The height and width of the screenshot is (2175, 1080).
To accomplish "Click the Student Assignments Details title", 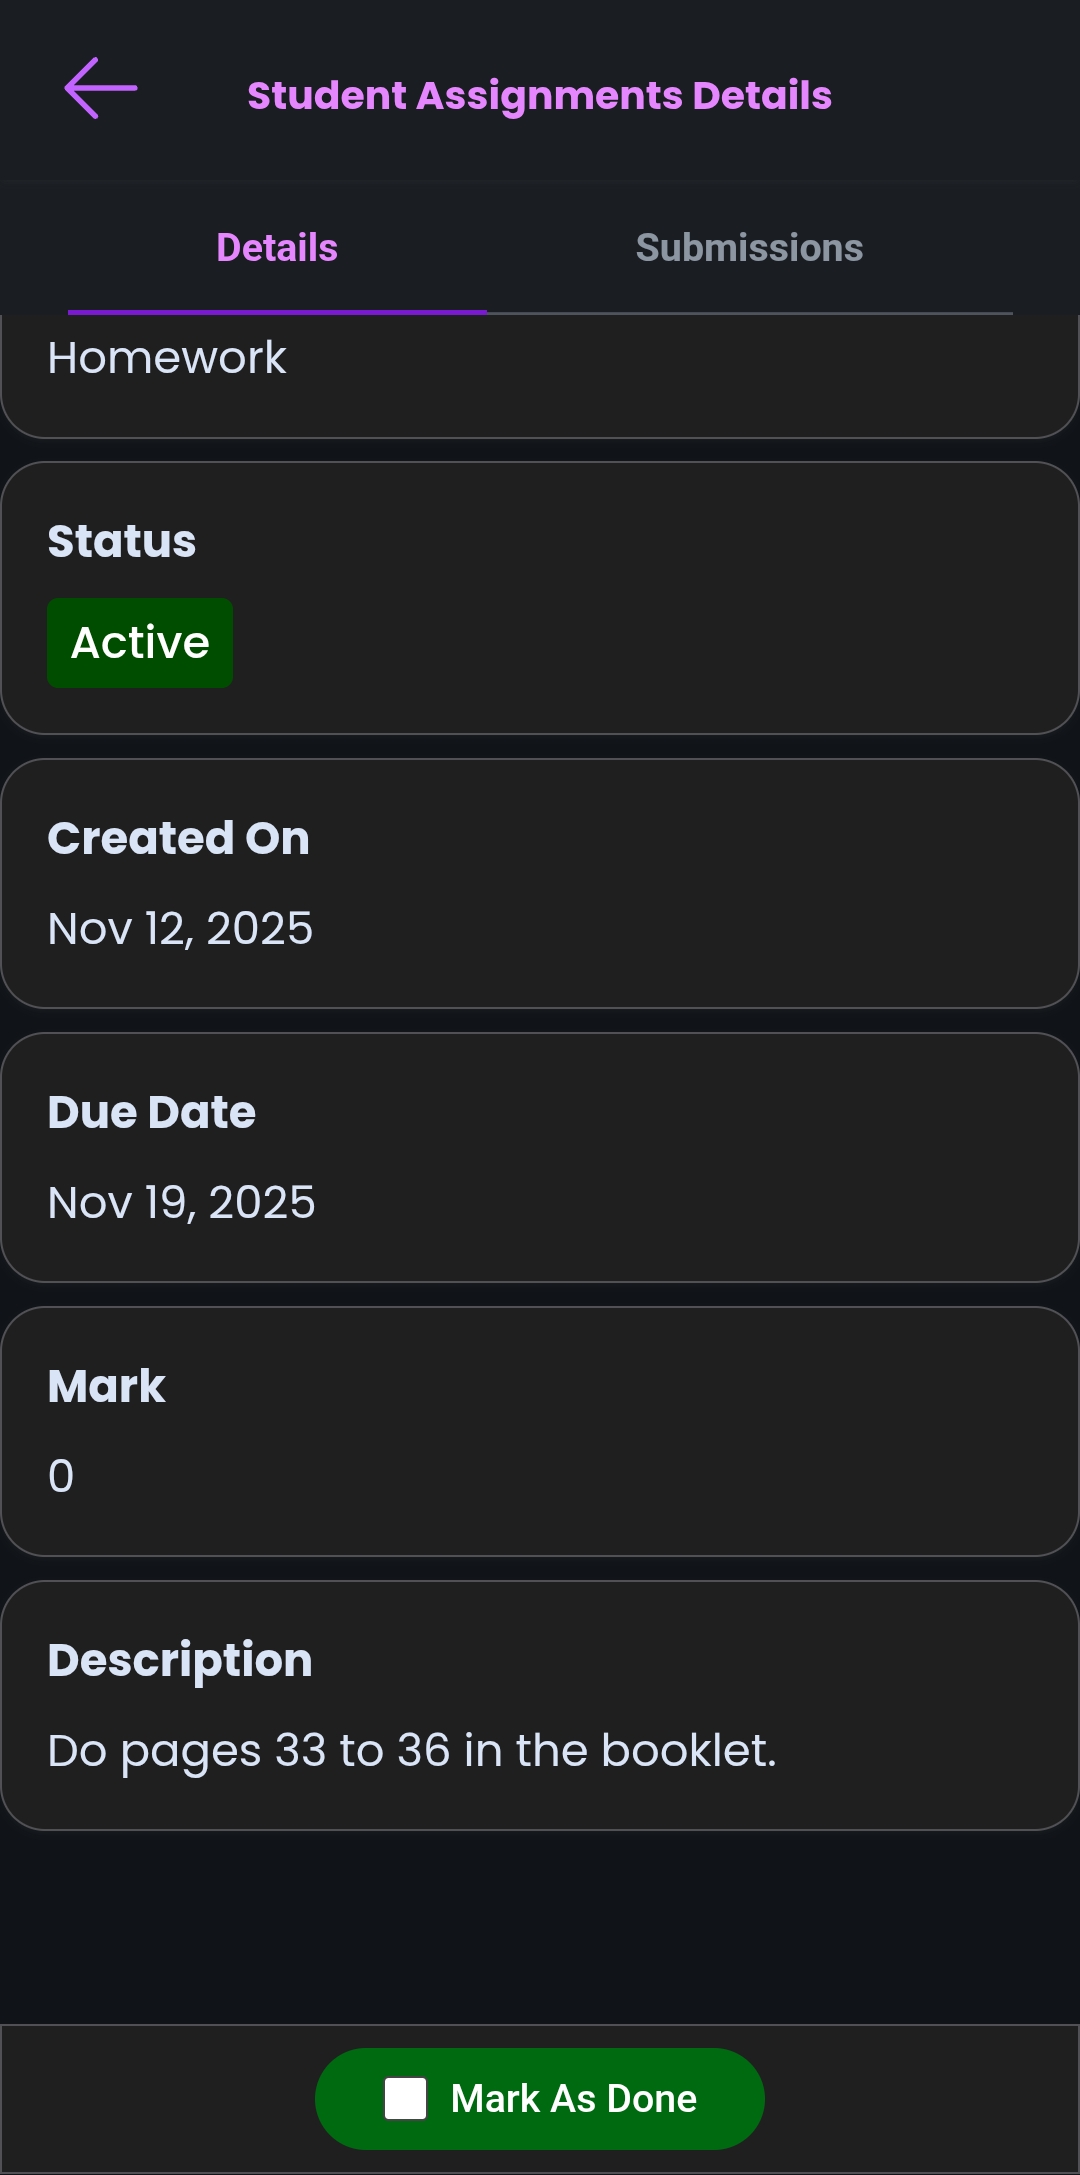I will point(539,96).
